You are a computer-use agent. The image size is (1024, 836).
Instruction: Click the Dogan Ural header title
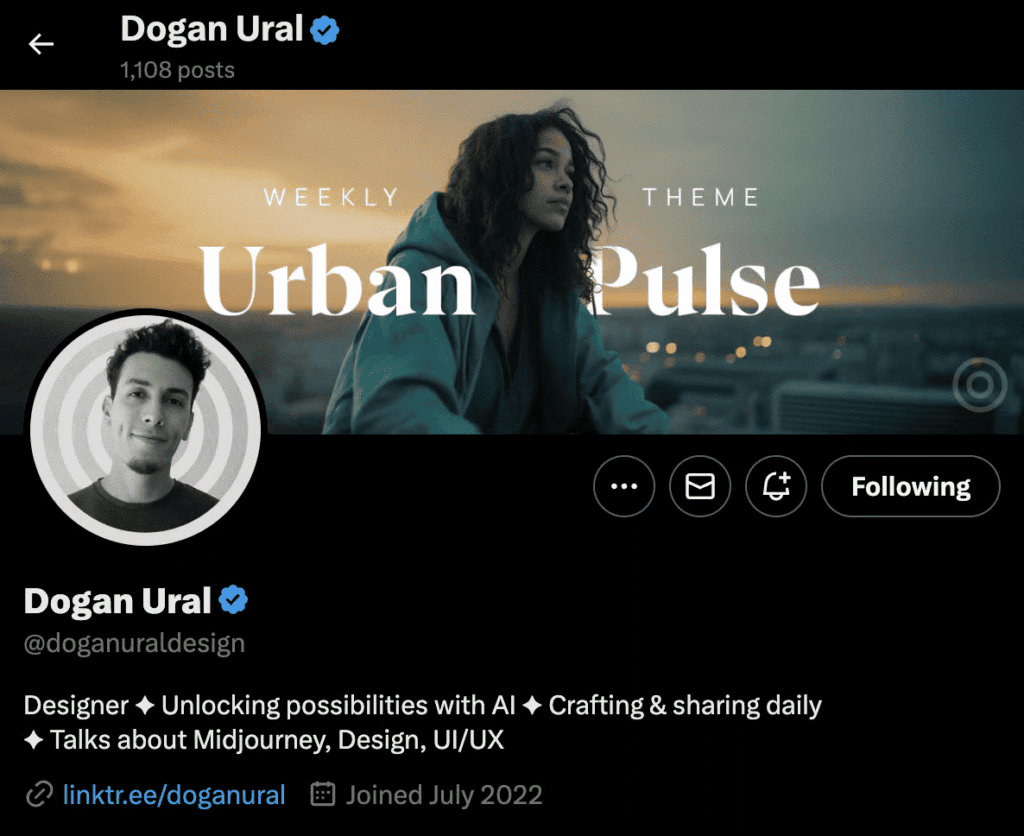coord(212,29)
